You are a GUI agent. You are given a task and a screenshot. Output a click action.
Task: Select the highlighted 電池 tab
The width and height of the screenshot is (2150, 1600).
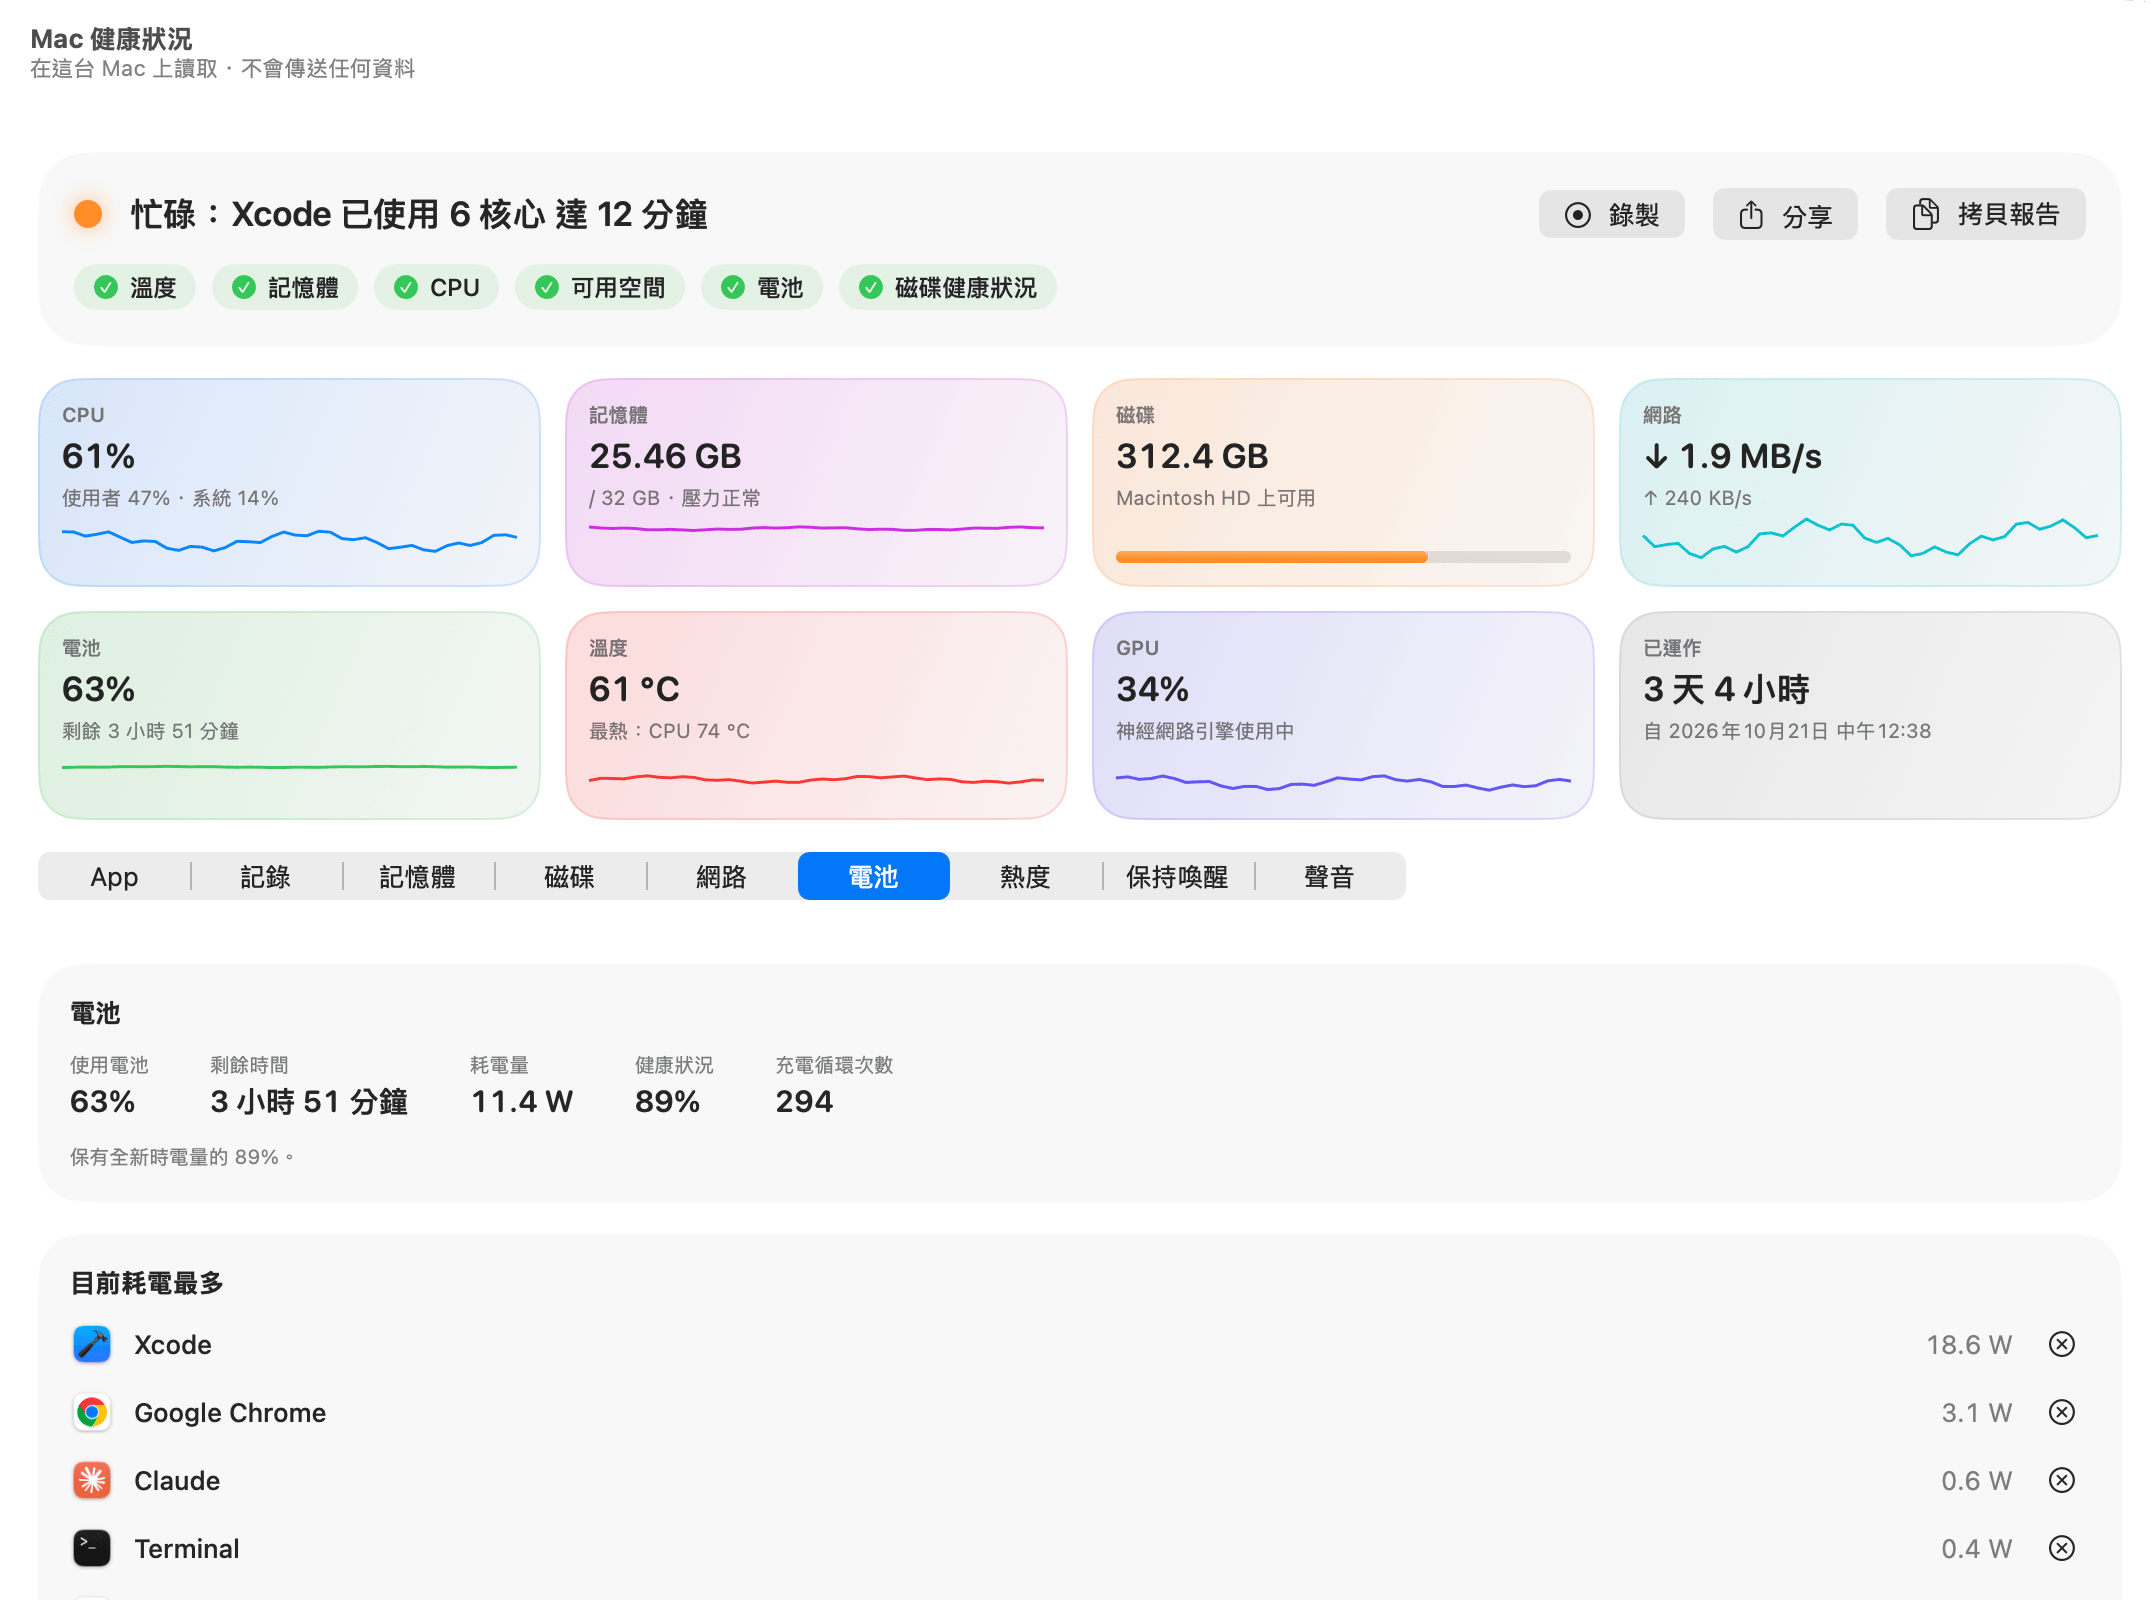tap(874, 877)
